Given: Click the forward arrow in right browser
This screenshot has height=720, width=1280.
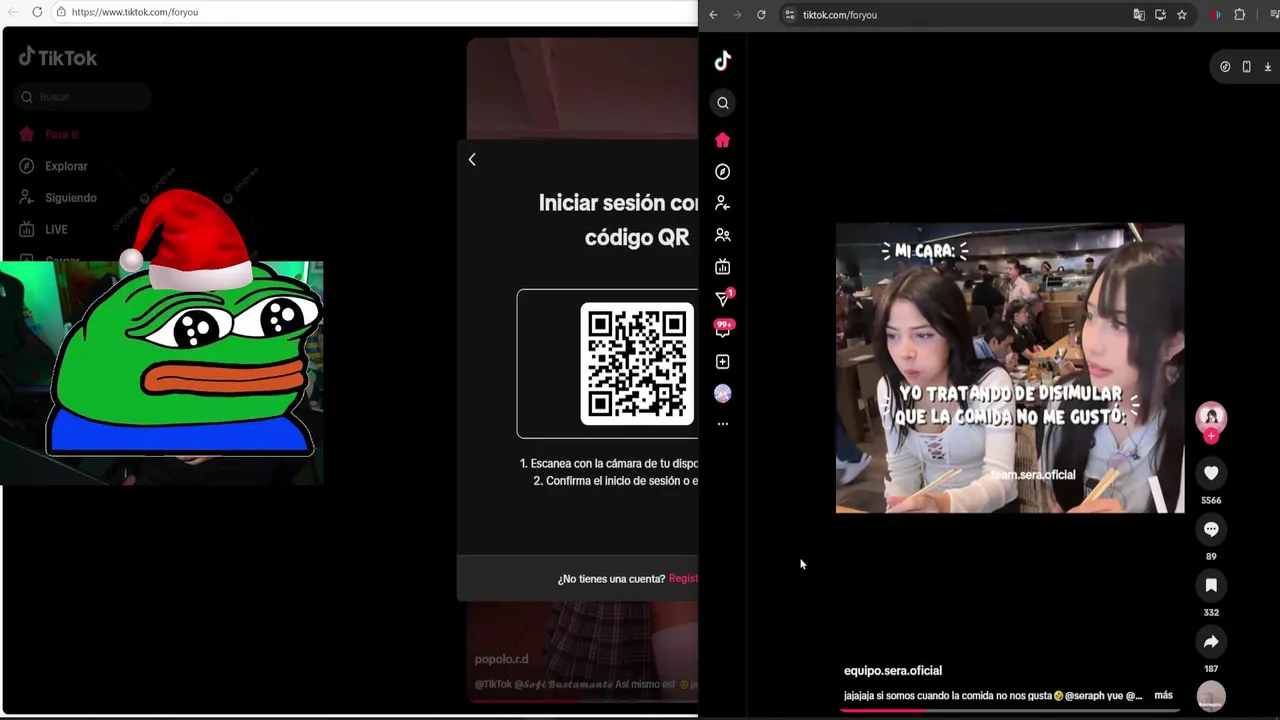Looking at the screenshot, I should click(737, 15).
